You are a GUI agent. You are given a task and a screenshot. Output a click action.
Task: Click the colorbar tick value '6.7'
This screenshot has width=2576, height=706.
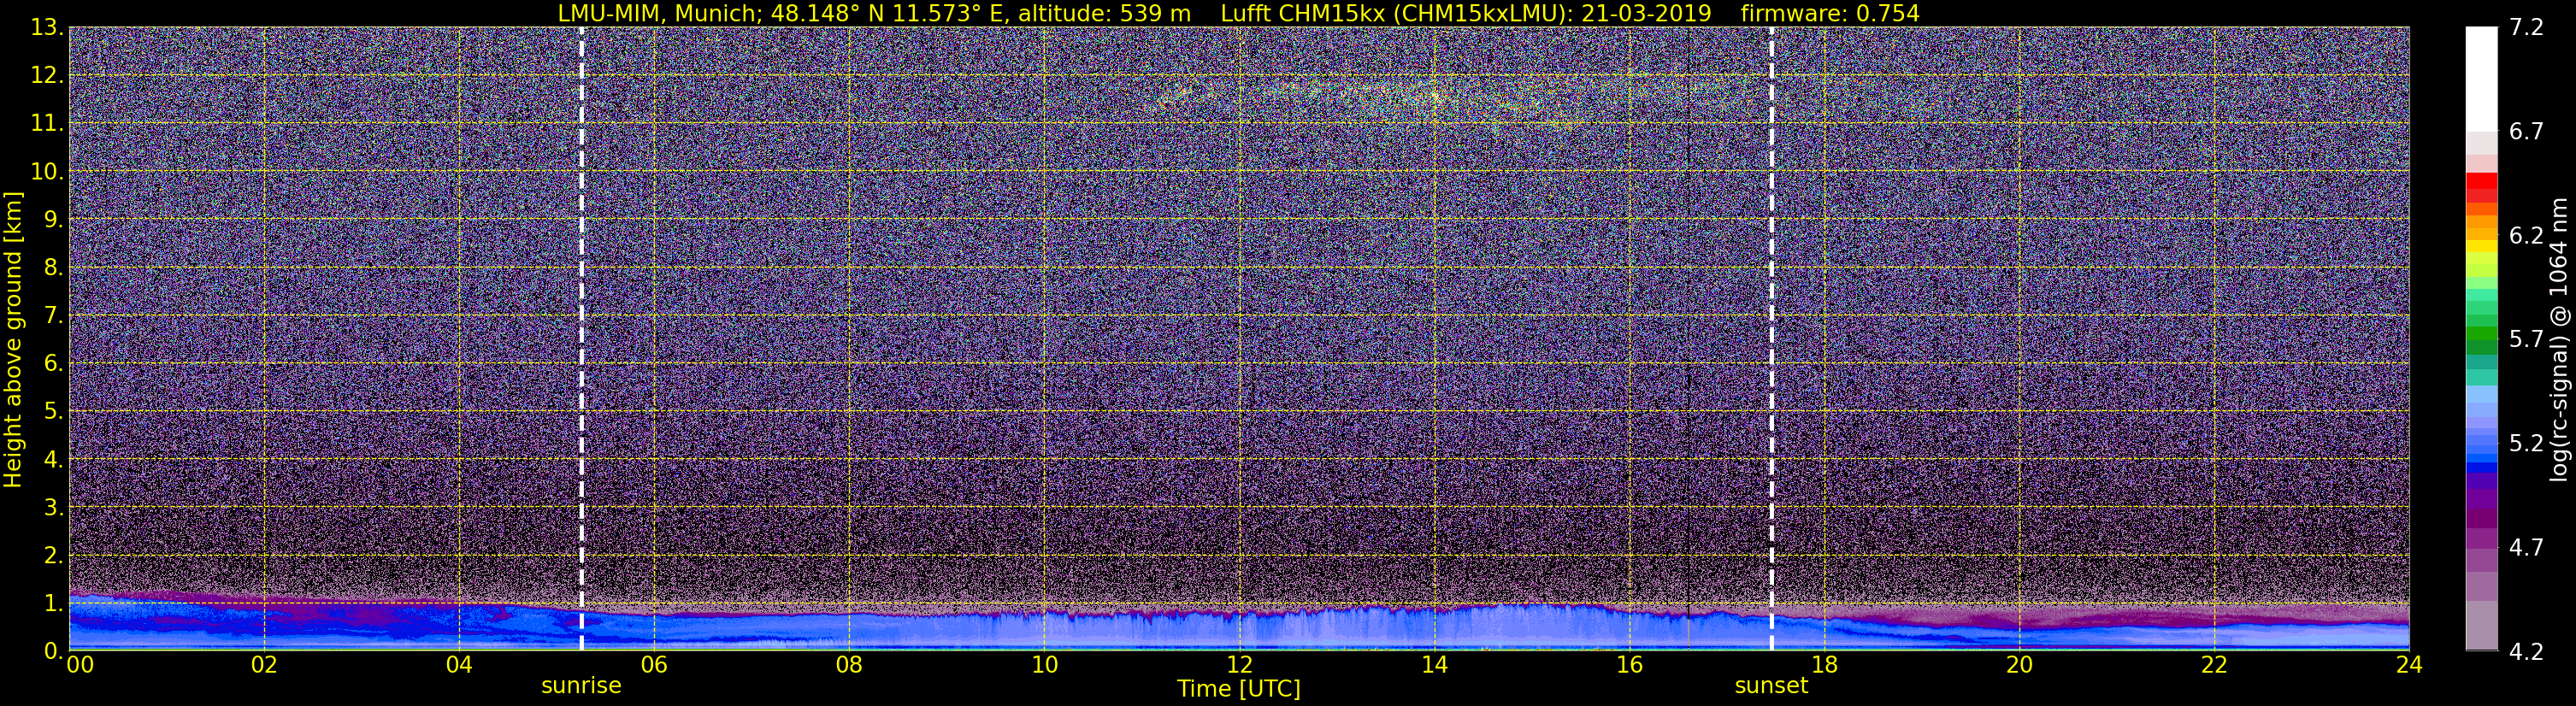click(2527, 132)
